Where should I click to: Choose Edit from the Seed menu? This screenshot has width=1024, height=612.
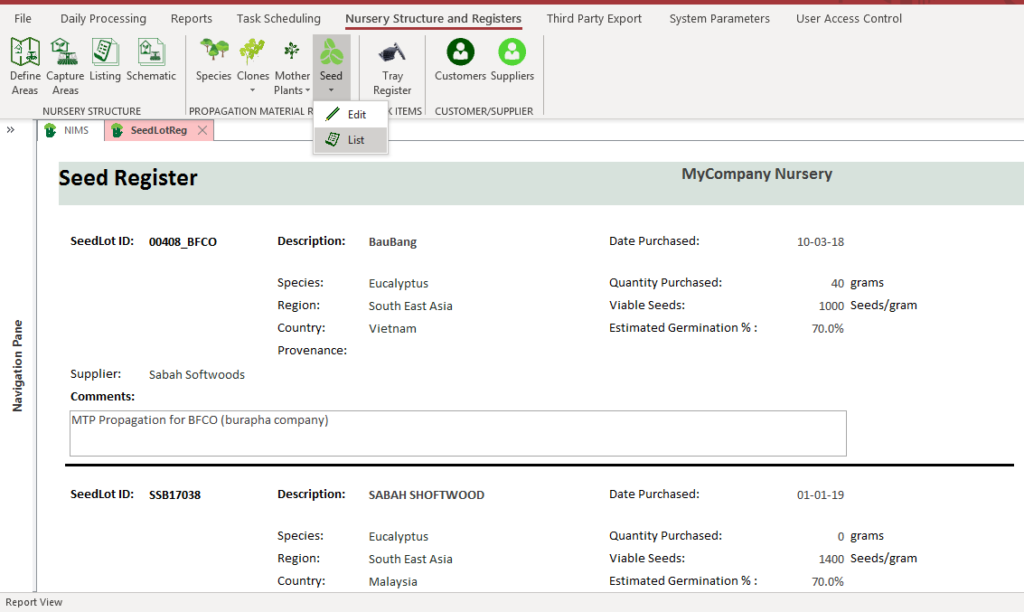356,115
